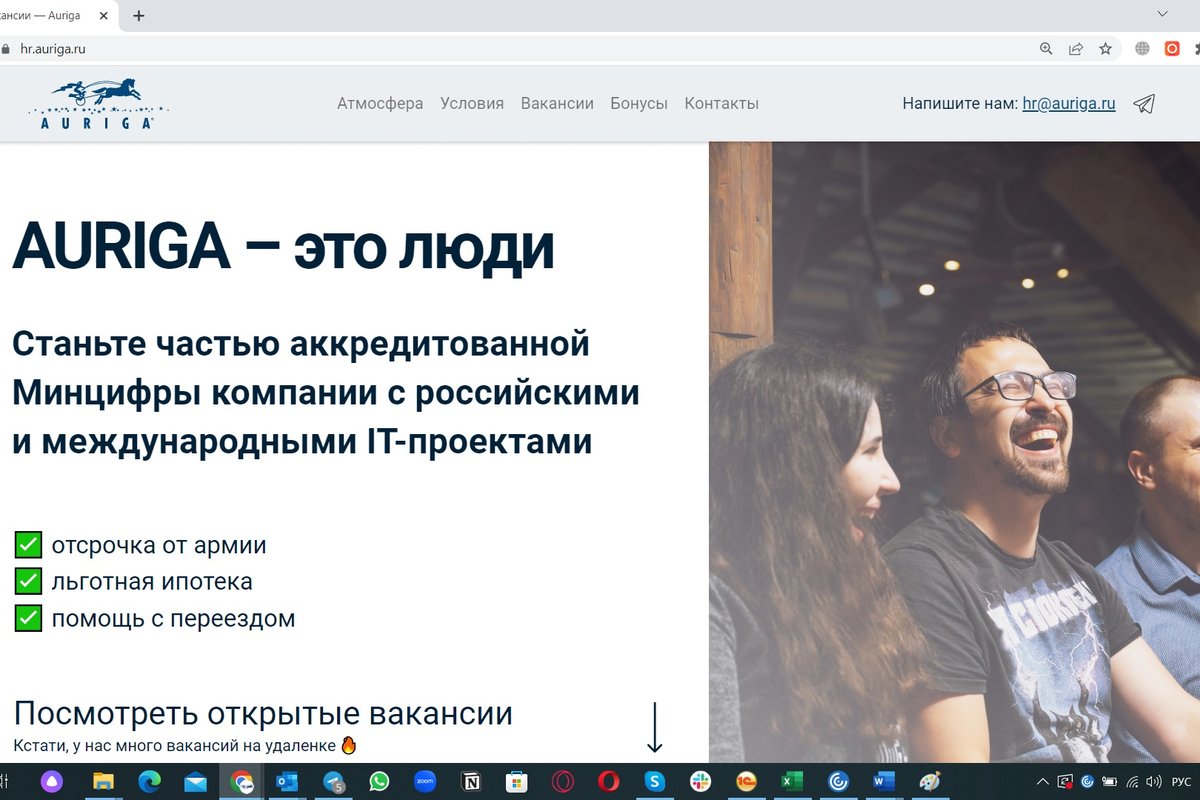This screenshot has width=1200, height=800.
Task: Open WhatsApp from the taskbar
Action: pyautogui.click(x=379, y=782)
